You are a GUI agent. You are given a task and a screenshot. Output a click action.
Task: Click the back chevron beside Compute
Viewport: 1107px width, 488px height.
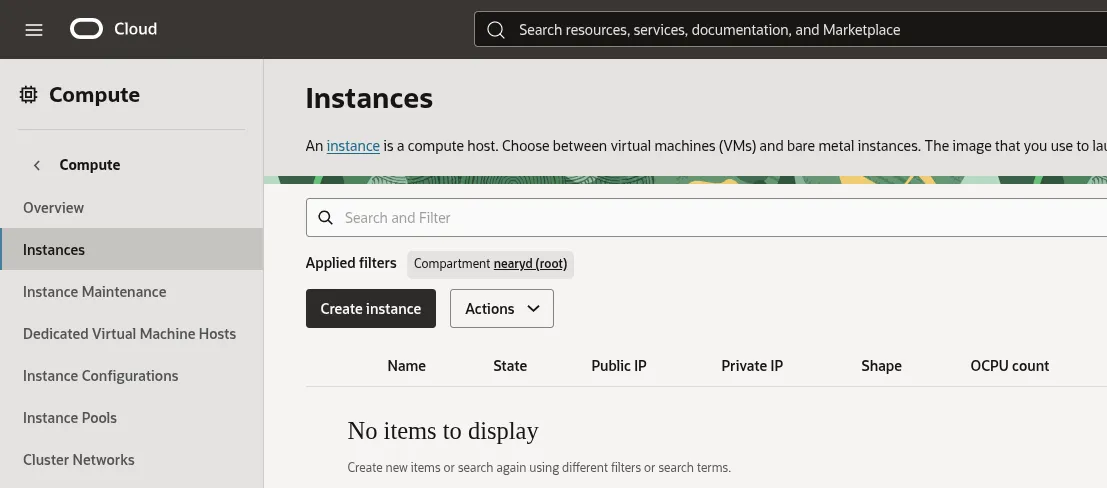pyautogui.click(x=37, y=165)
